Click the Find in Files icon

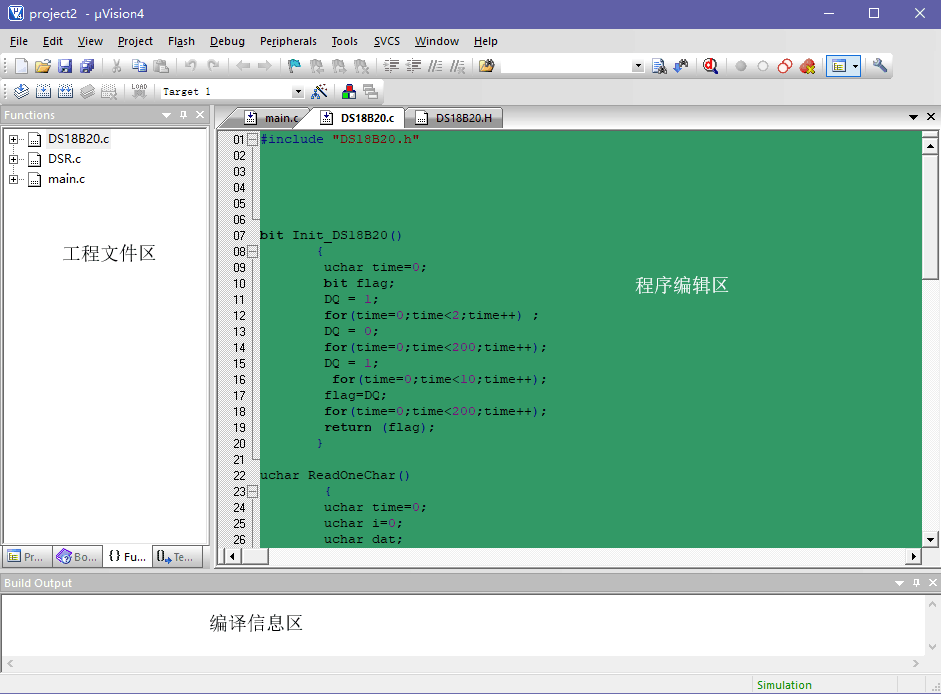pyautogui.click(x=659, y=66)
